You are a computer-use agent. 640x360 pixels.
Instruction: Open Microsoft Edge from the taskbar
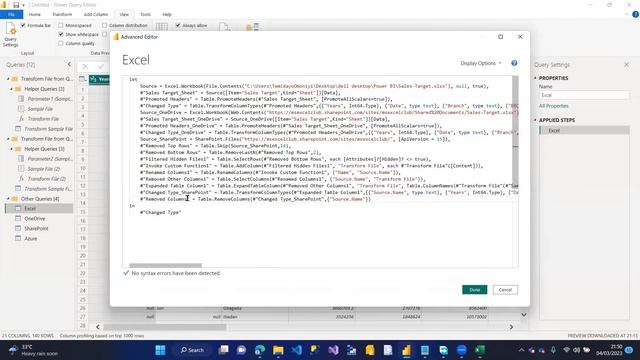coord(260,350)
